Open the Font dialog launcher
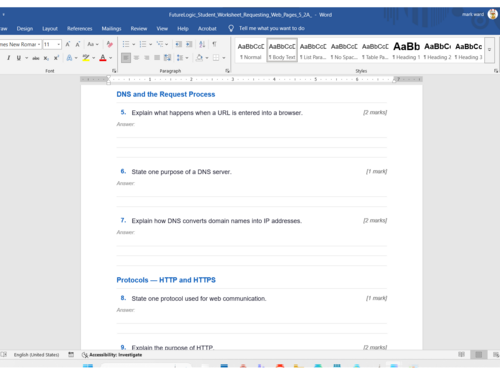 (114, 71)
